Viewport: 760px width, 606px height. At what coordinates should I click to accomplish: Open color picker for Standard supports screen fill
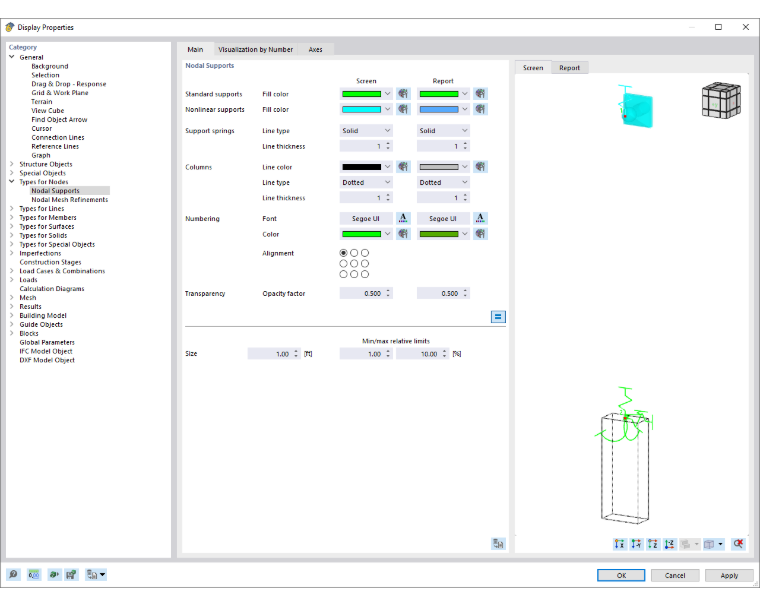tap(403, 94)
